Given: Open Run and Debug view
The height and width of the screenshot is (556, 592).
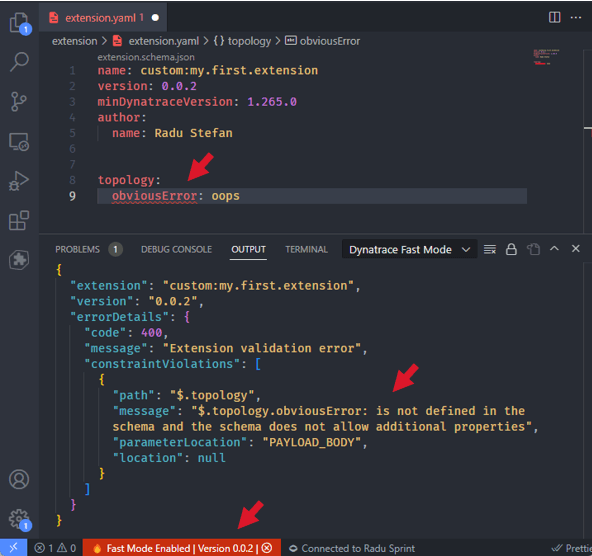Looking at the screenshot, I should 19,181.
